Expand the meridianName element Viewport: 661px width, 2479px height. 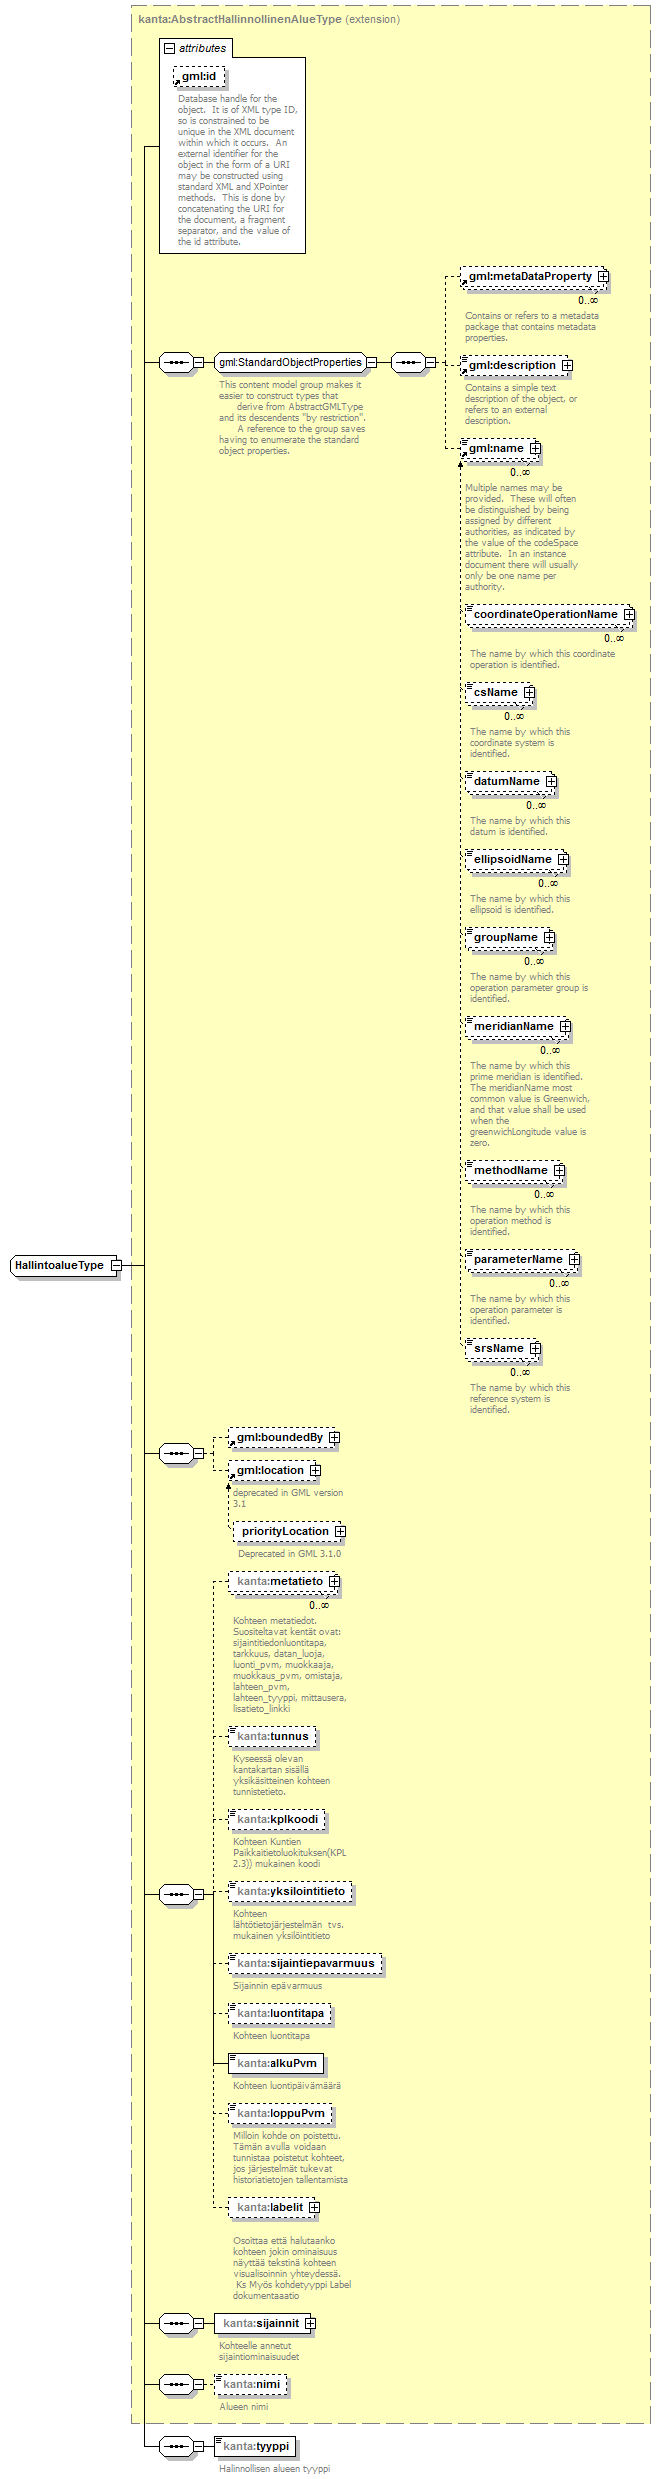(x=565, y=1026)
